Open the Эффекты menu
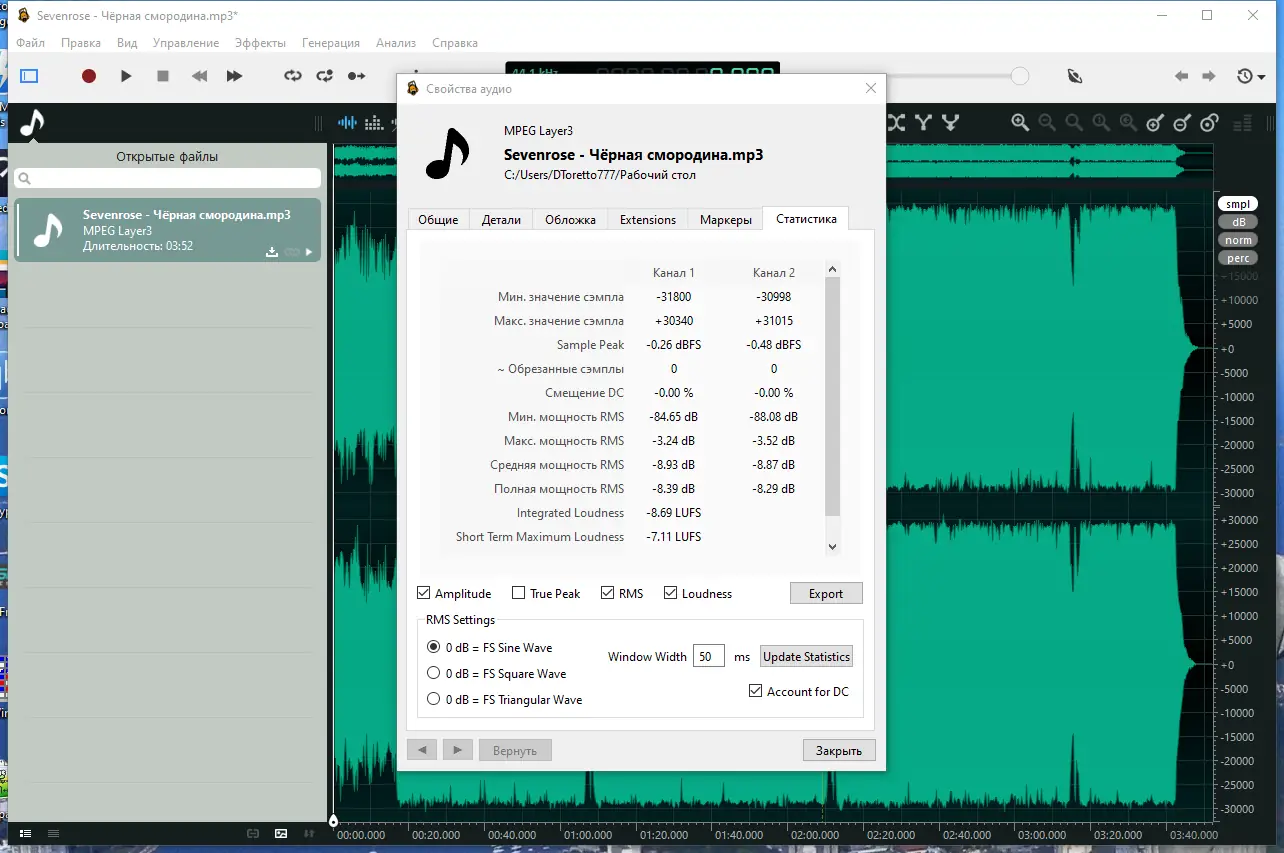Viewport: 1284px width, 853px height. coord(260,43)
